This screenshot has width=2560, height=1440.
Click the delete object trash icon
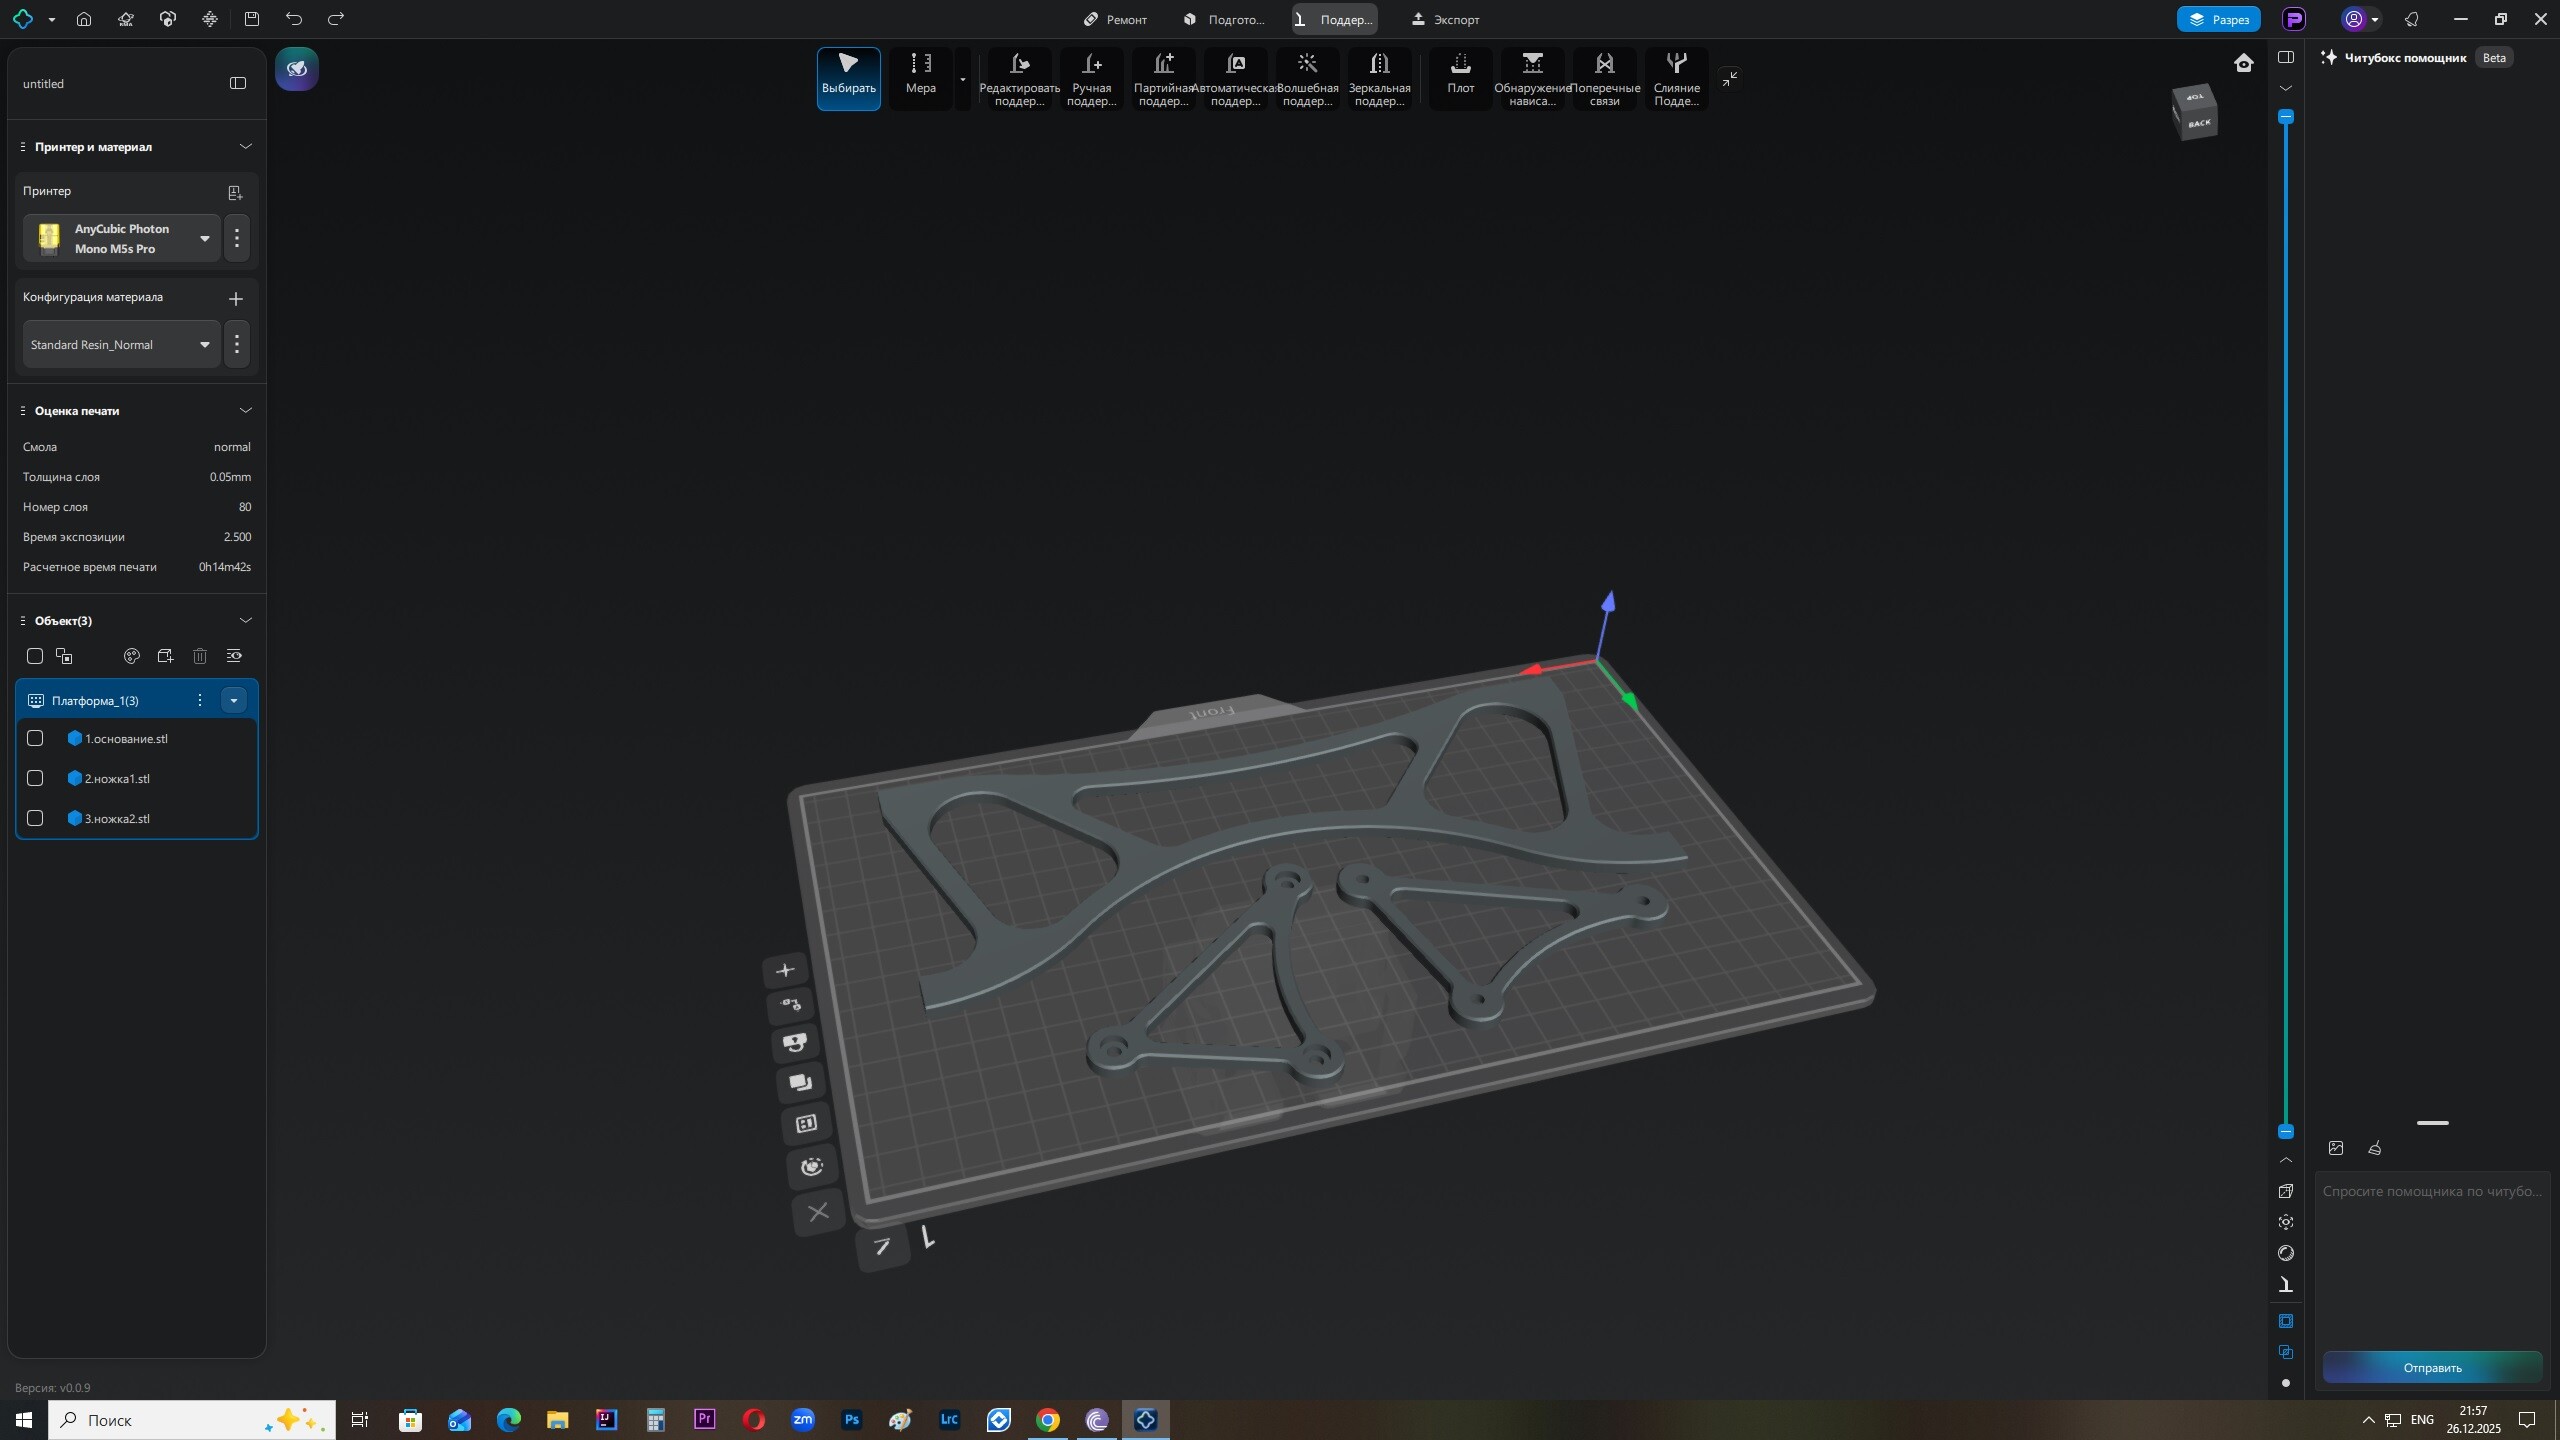coord(200,656)
